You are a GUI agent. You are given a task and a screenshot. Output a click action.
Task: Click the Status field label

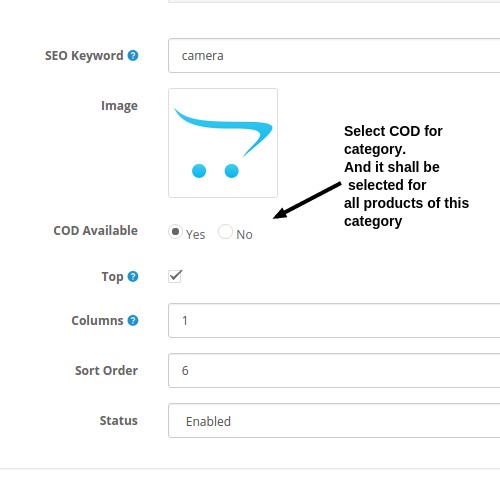point(119,420)
